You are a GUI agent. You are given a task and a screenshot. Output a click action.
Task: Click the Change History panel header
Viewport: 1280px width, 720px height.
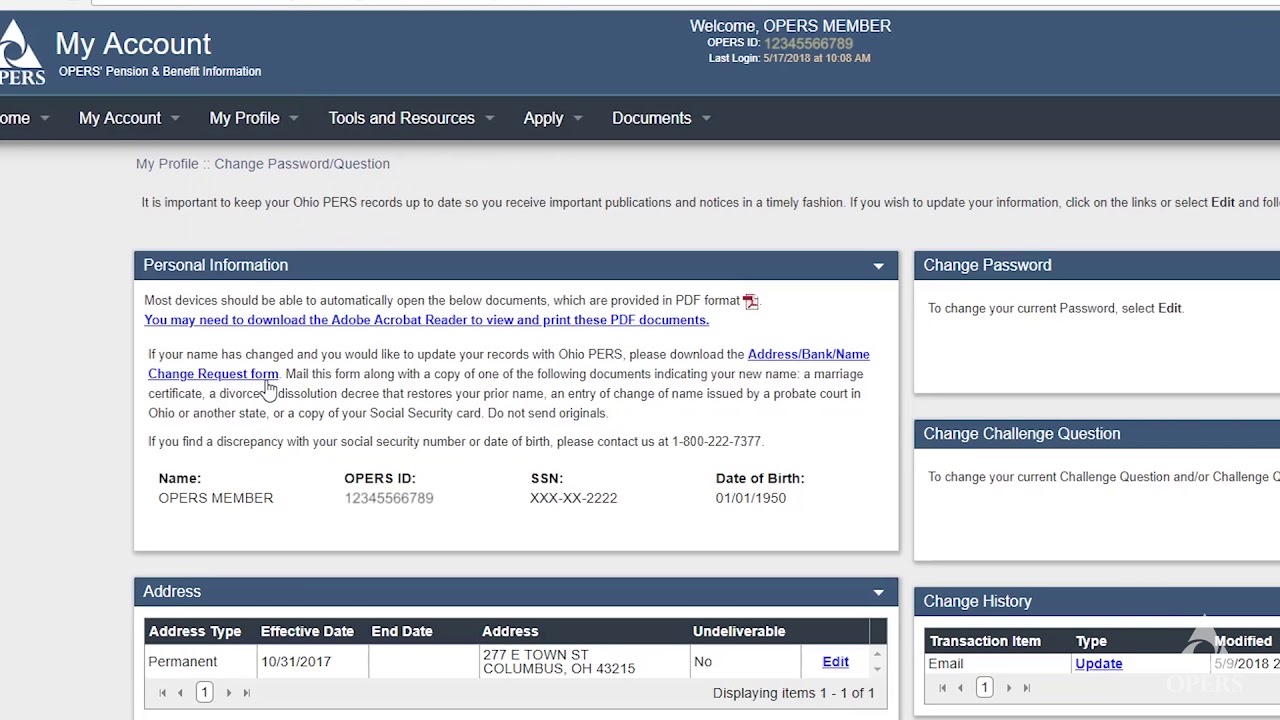pyautogui.click(x=1097, y=601)
